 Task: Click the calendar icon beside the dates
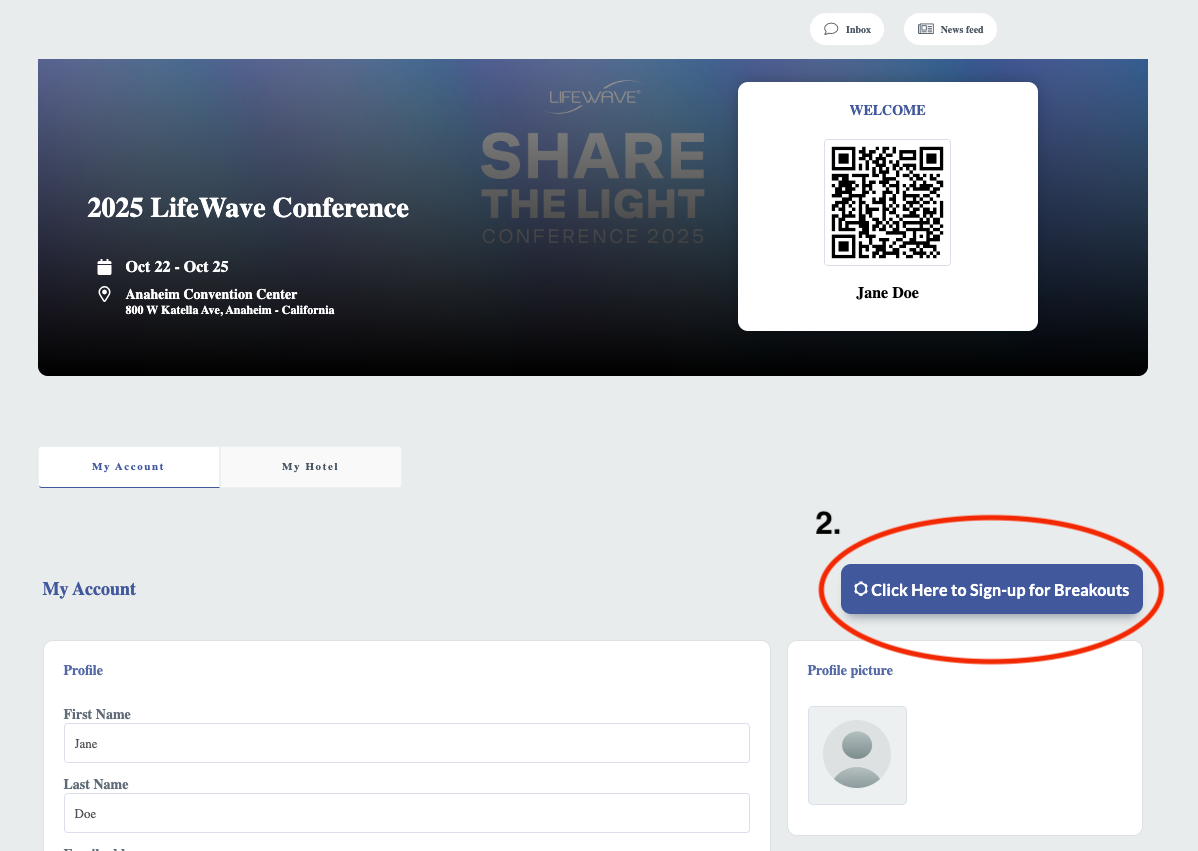104,267
